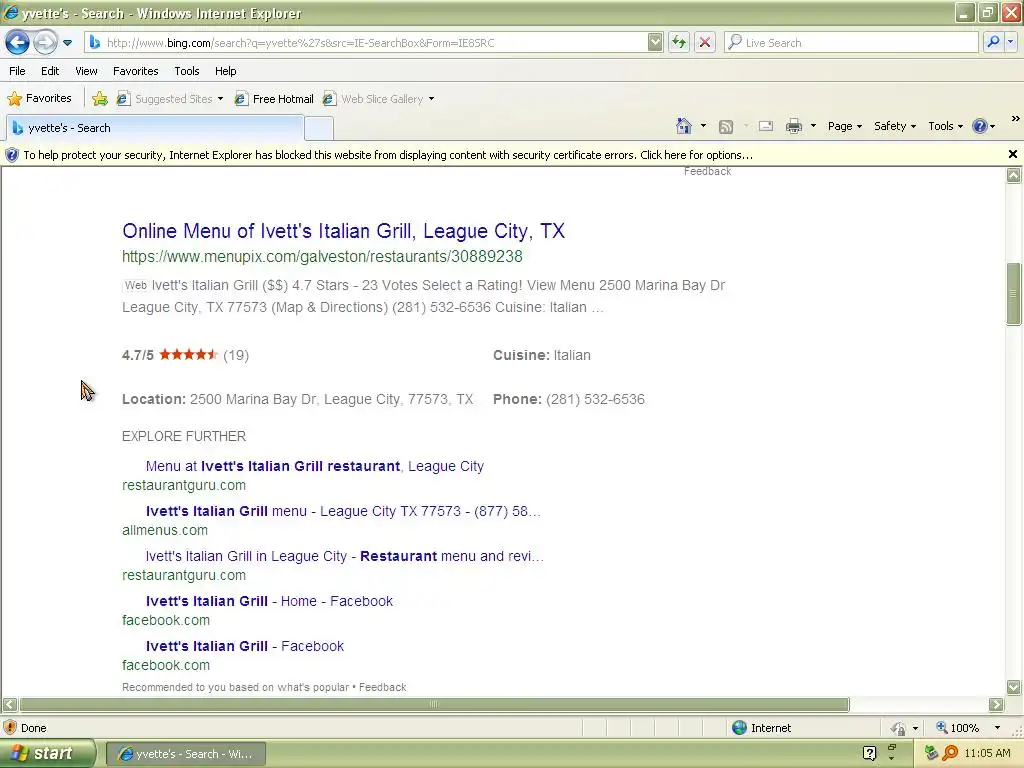Open the View menu
This screenshot has width=1024, height=768.
[86, 71]
